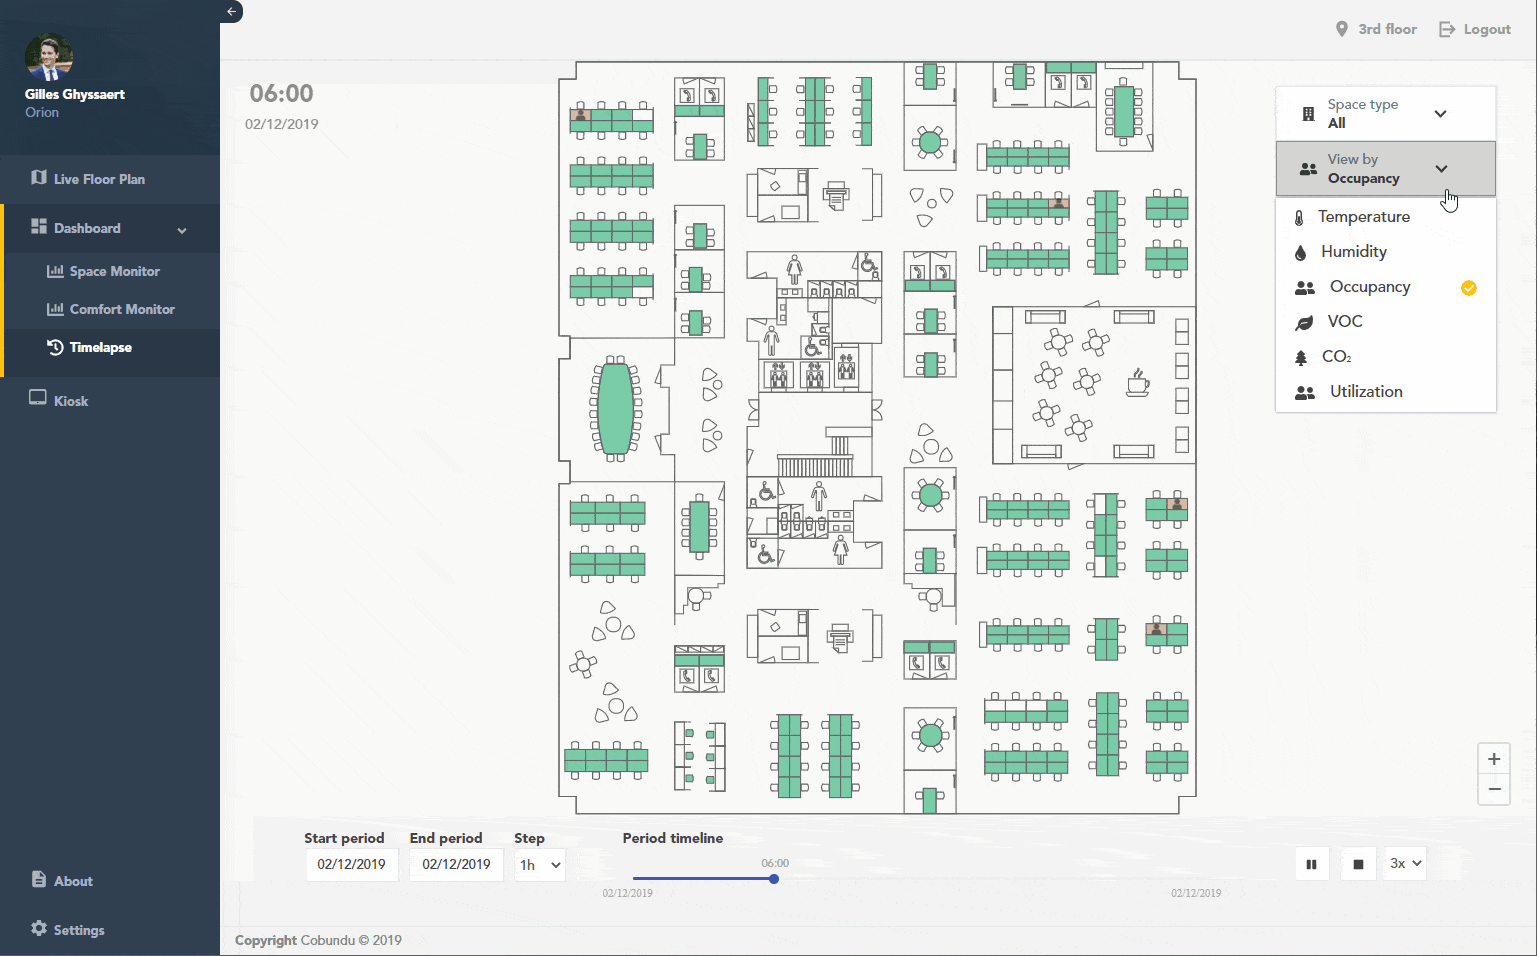This screenshot has width=1537, height=956.
Task: Collapse the sidebar with the back arrow
Action: coord(231,12)
